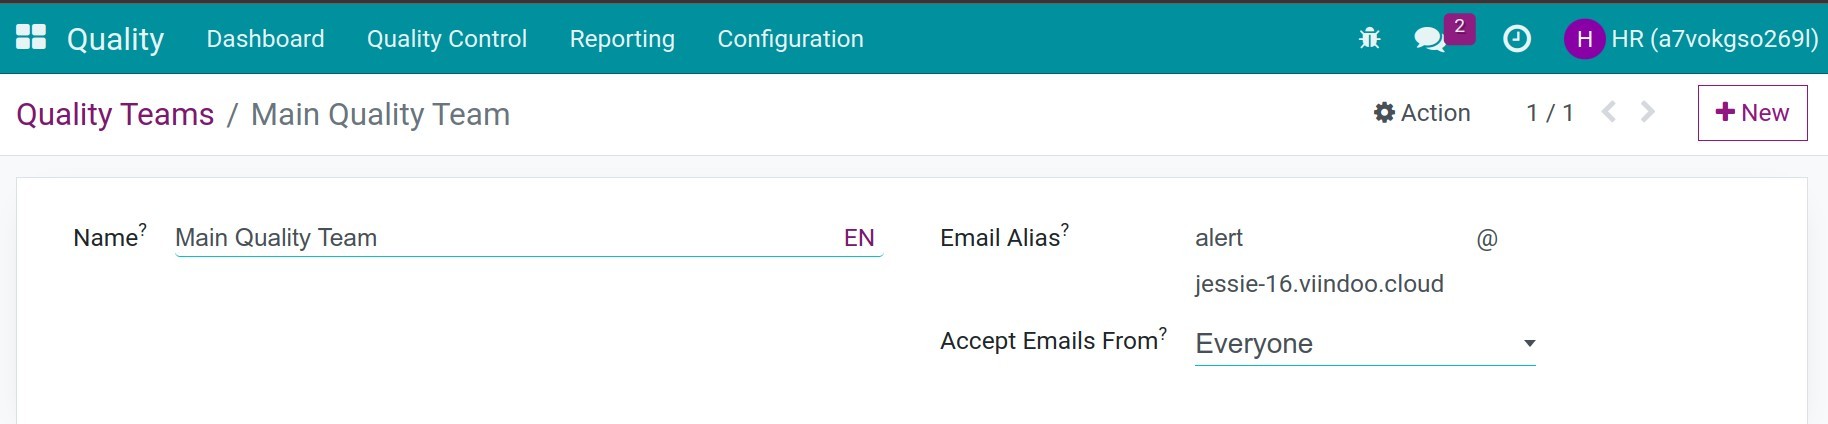Click the EN translate button
Screen dimensions: 1828x424
(x=859, y=238)
